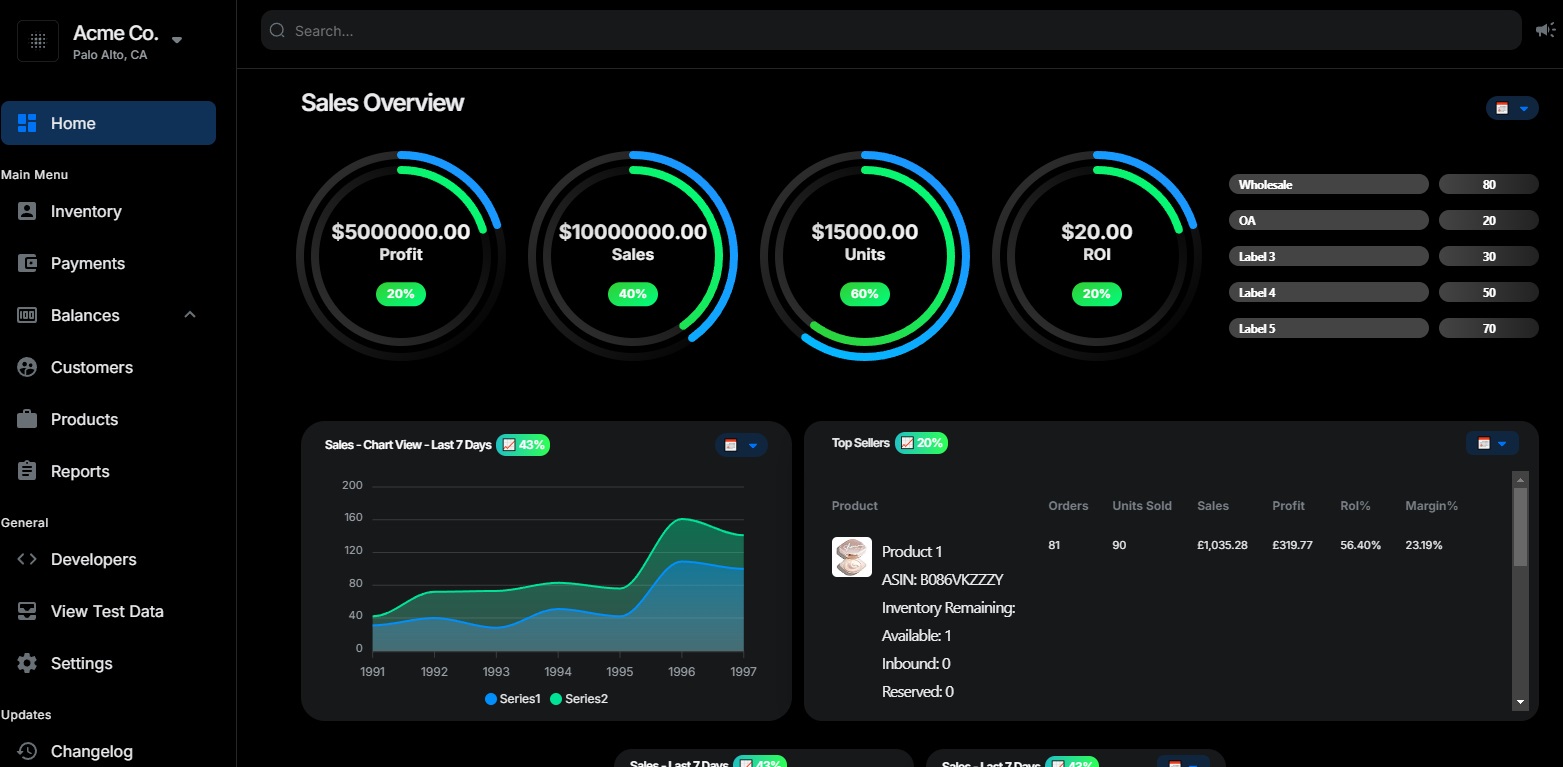Click the Wholesale value 80
The image size is (1563, 767).
1489,184
